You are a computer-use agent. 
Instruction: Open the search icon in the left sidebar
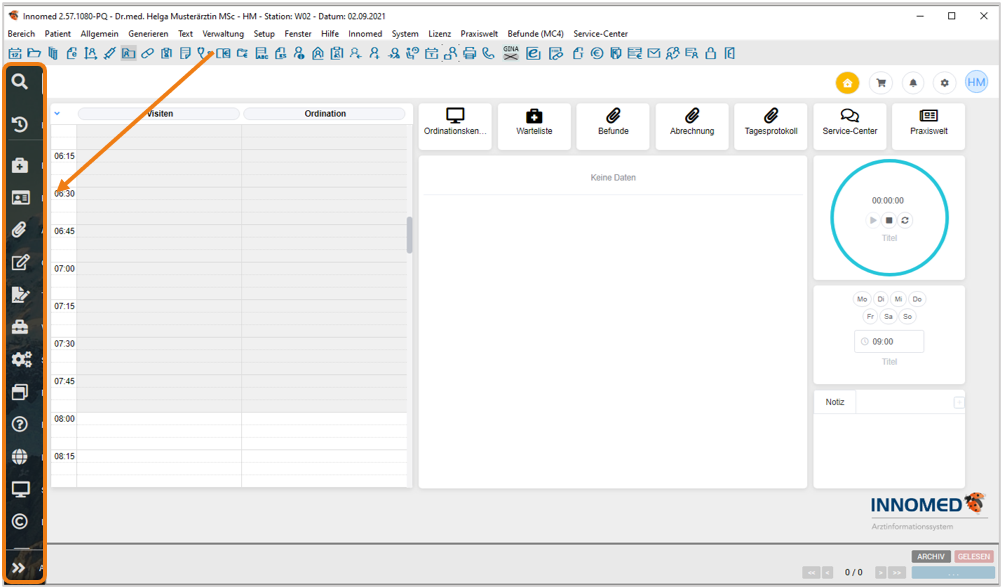(20, 82)
